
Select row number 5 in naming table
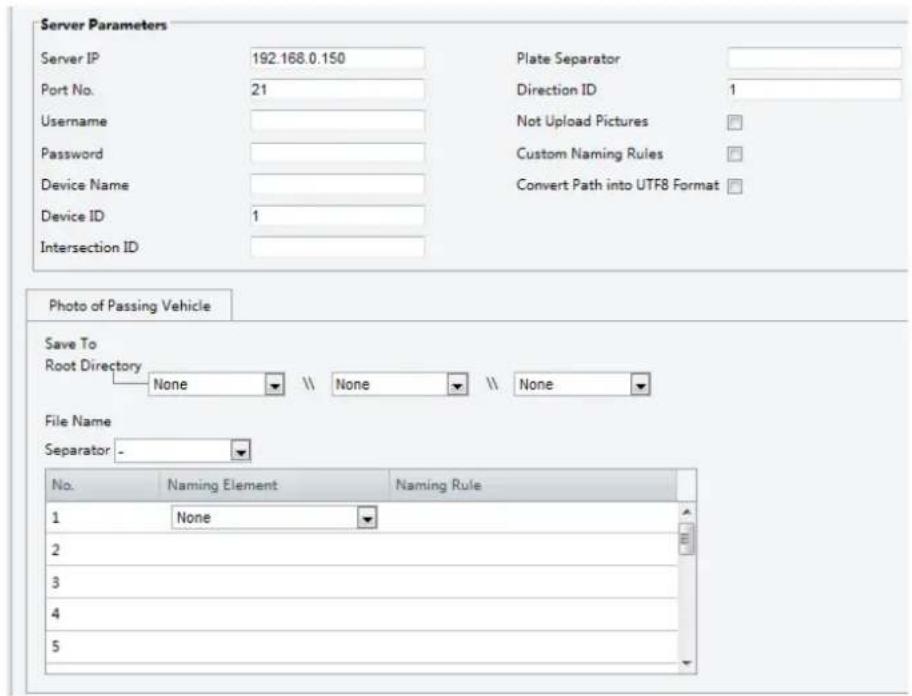point(362,646)
